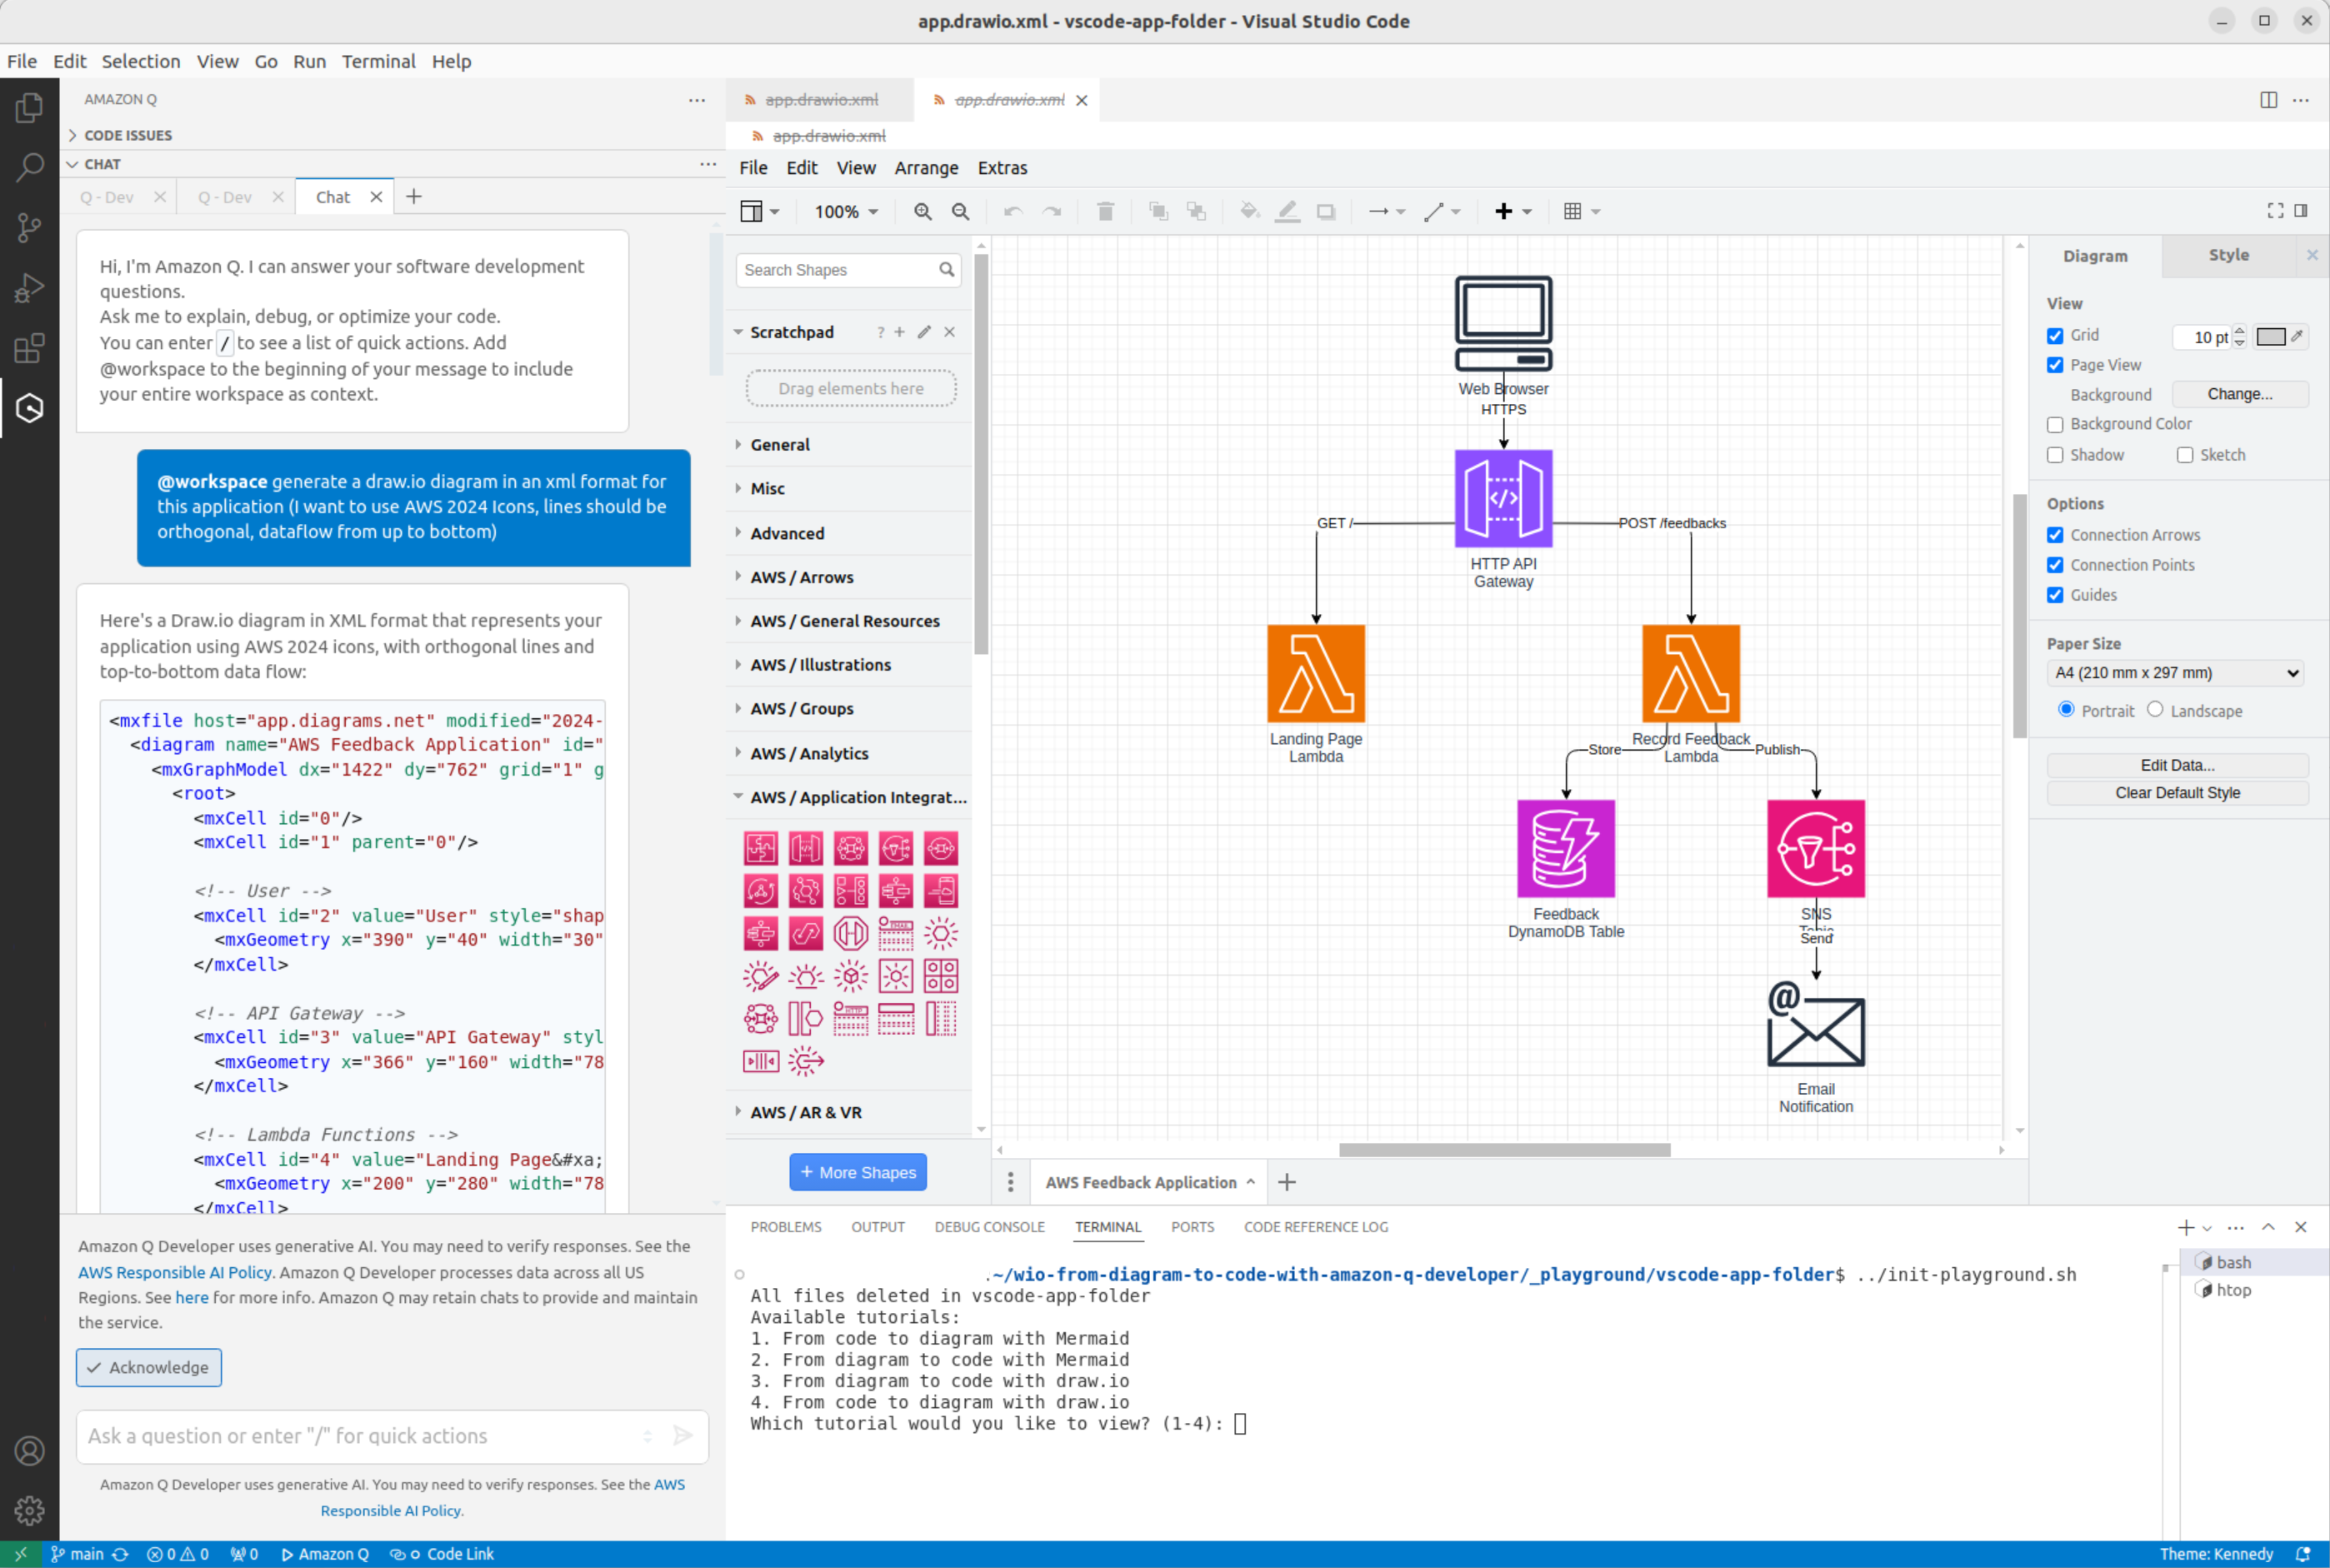This screenshot has width=2330, height=1568.
Task: Add a new Amazon Q chat tab
Action: coord(413,196)
